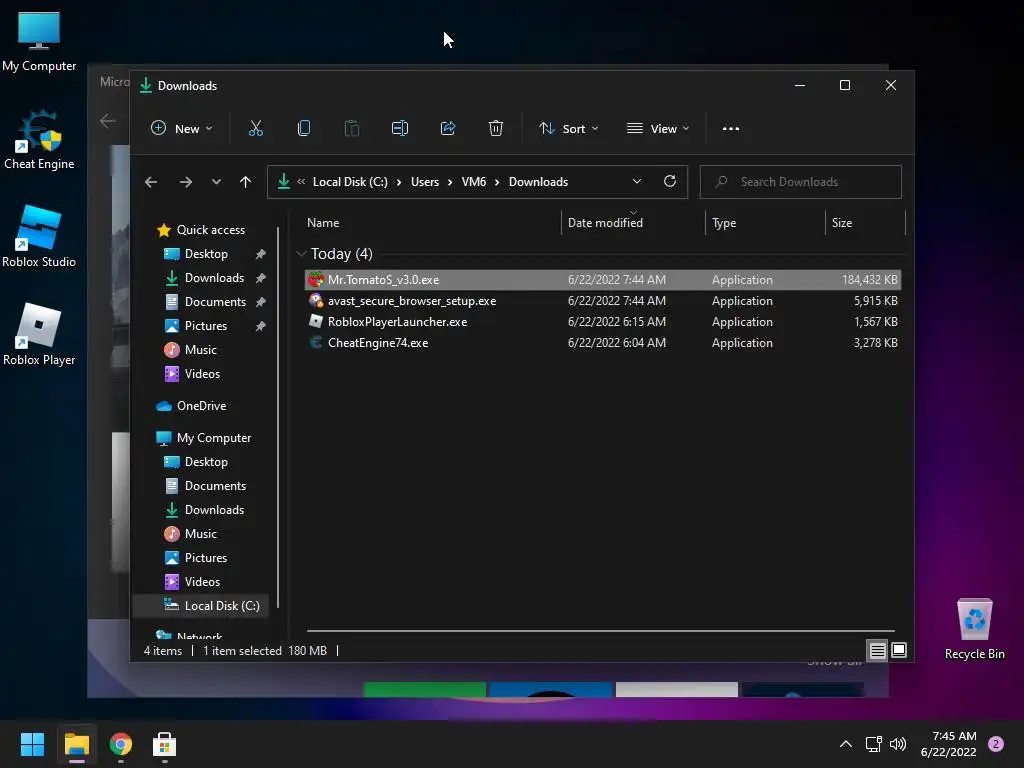1024x768 pixels.
Task: Click the horizontal scrollbar in file list
Action: click(x=601, y=631)
